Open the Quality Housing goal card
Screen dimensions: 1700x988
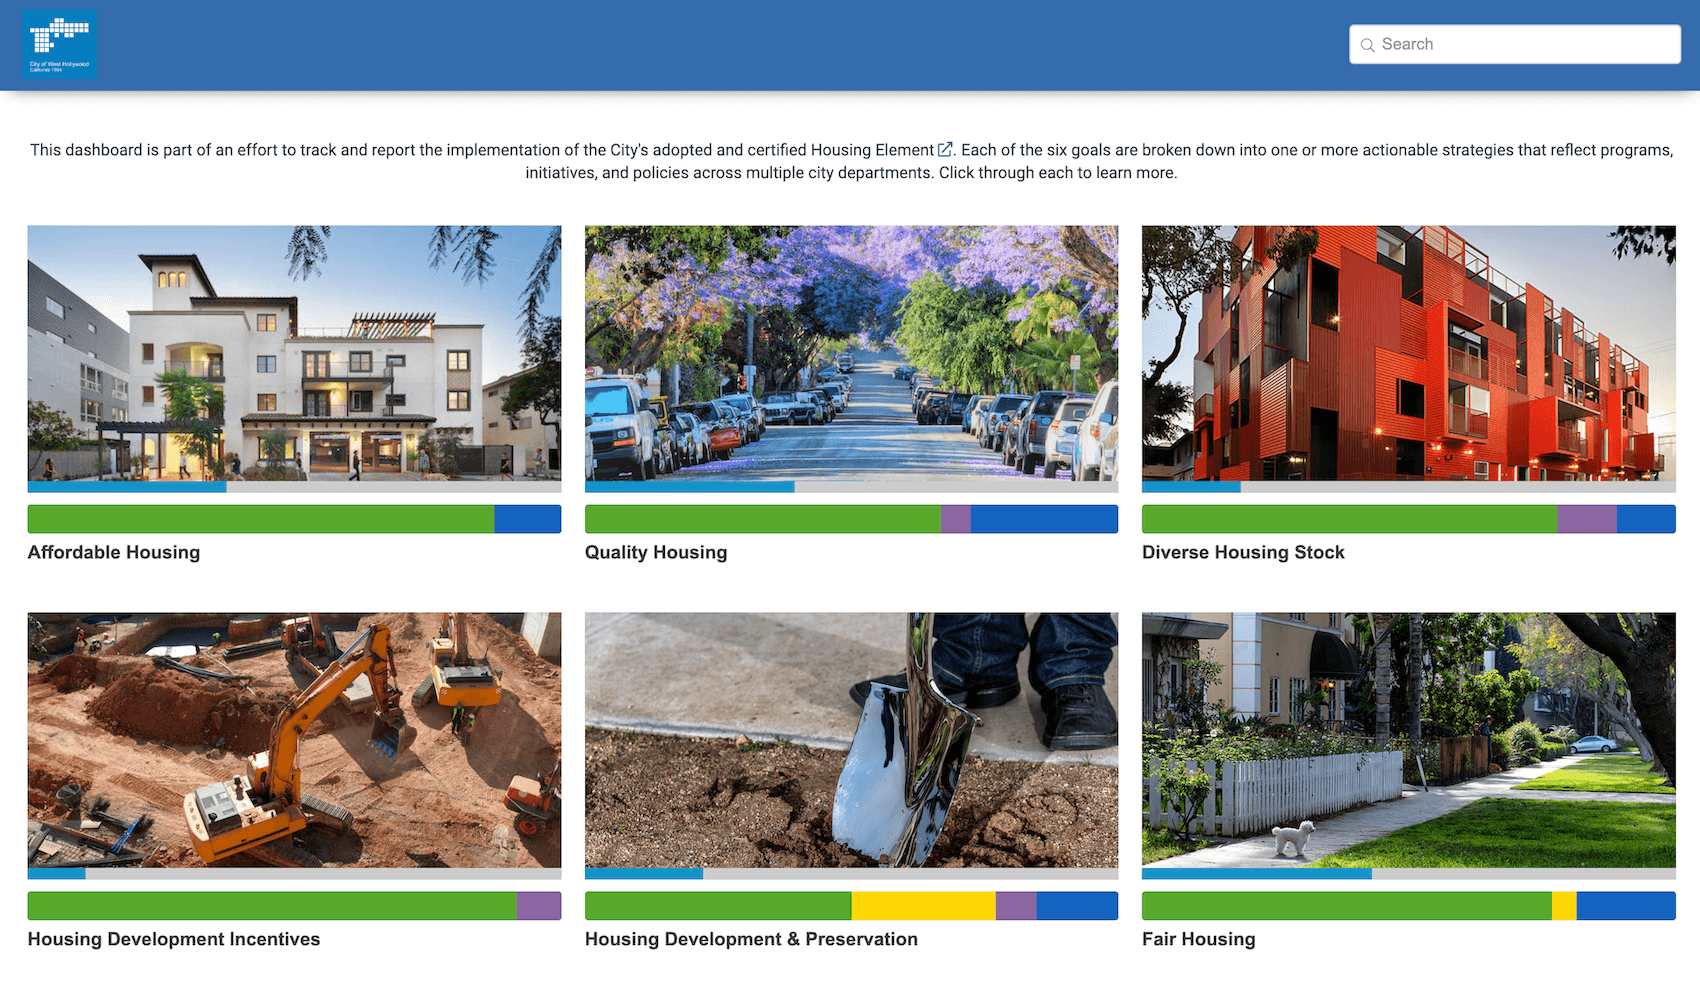coord(656,551)
